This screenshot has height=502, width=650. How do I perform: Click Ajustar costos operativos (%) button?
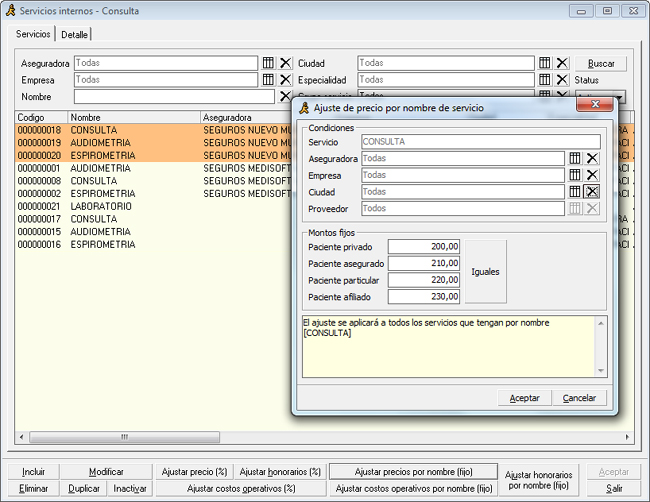[x=241, y=489]
